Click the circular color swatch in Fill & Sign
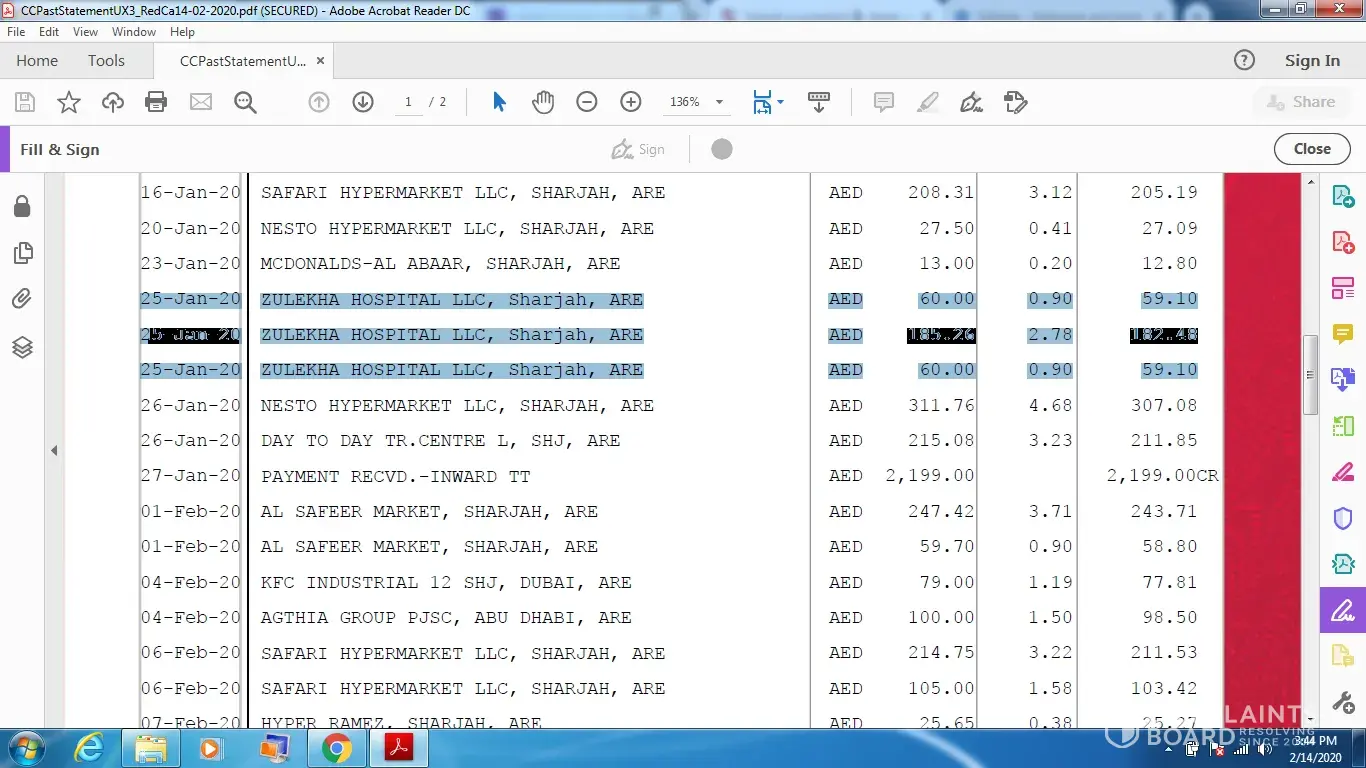The image size is (1366, 768). tap(721, 149)
